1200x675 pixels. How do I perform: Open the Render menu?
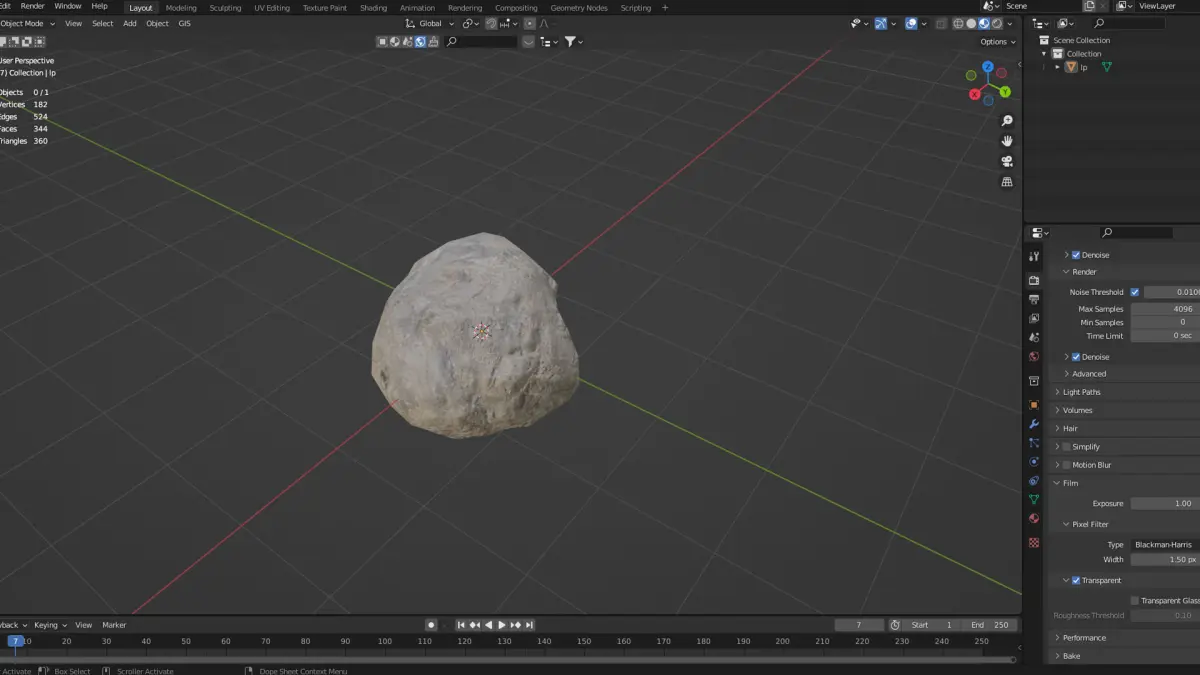tap(33, 6)
